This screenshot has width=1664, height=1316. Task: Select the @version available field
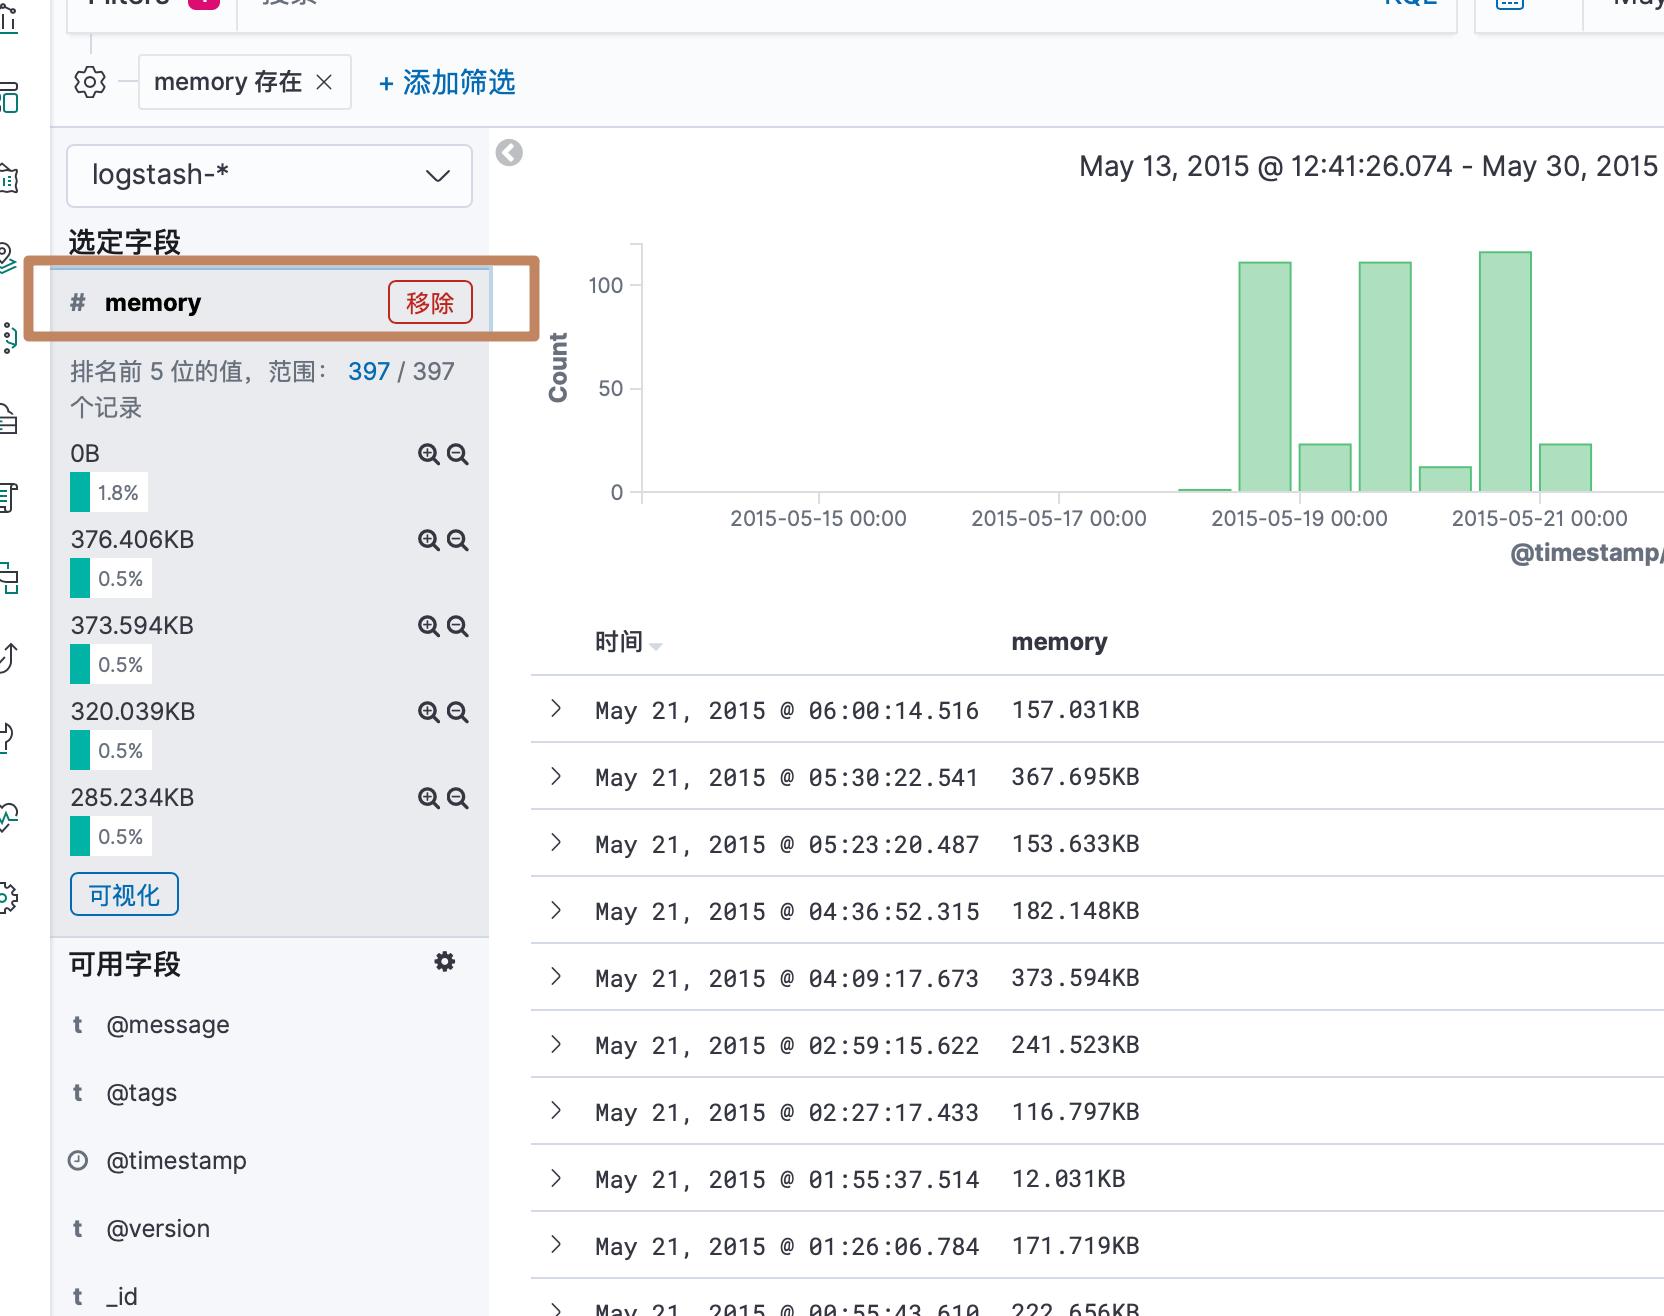[158, 1229]
